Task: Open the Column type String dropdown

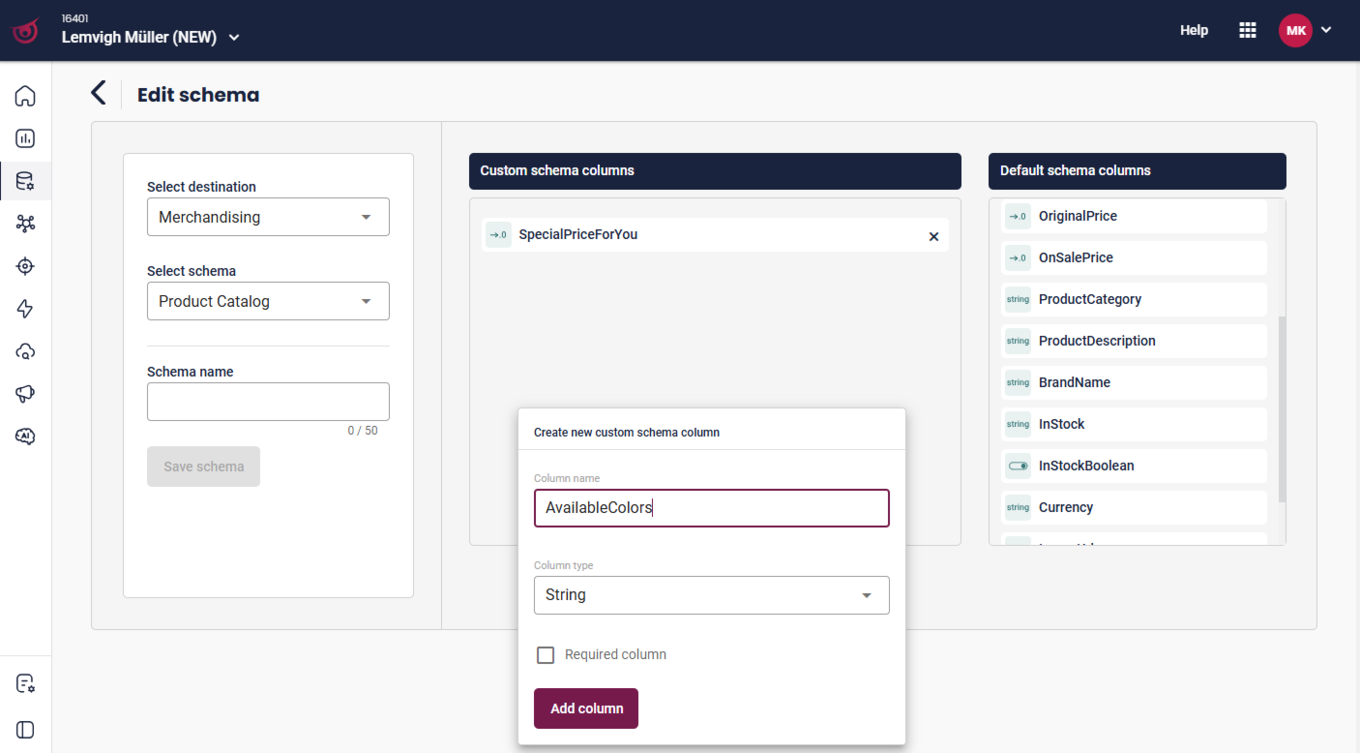Action: (x=711, y=595)
